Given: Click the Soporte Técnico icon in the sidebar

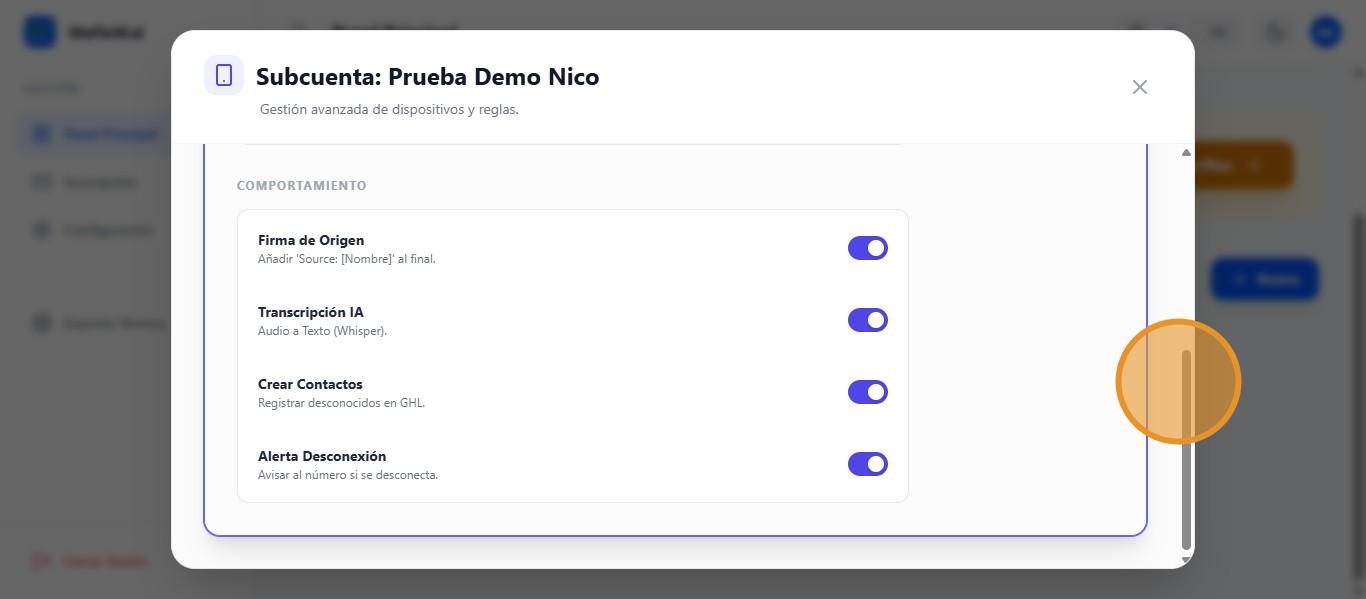Looking at the screenshot, I should click(x=41, y=323).
